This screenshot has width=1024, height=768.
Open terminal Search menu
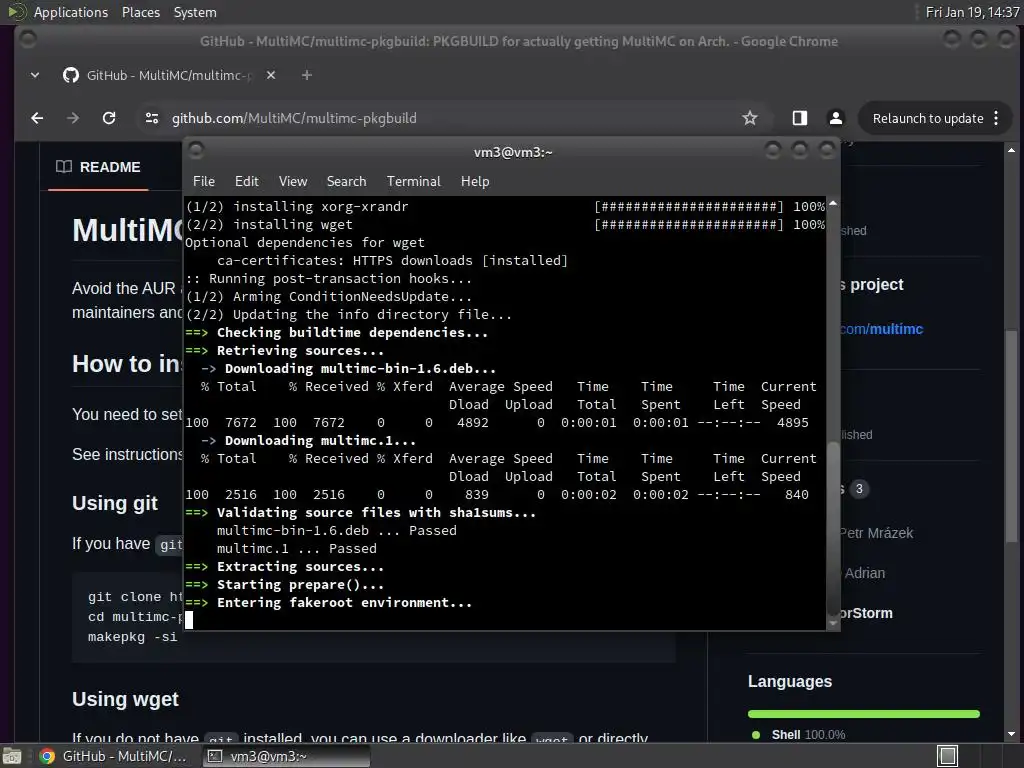[x=346, y=182]
